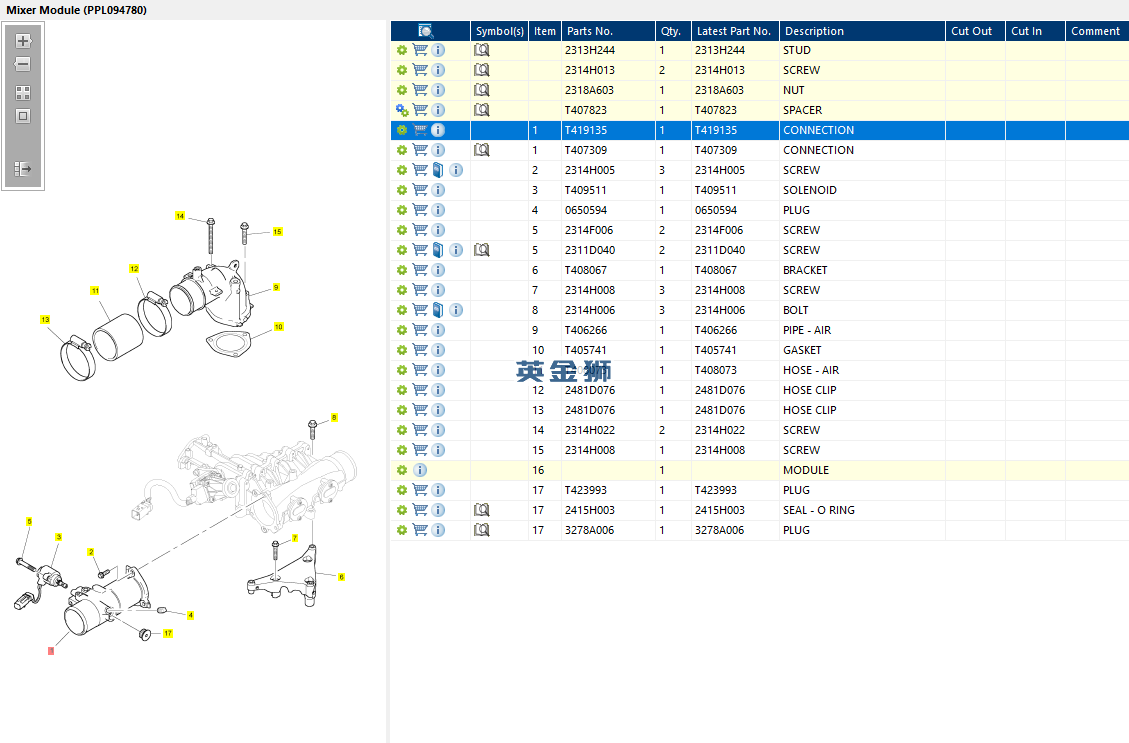Sort by Description column header
The width and height of the screenshot is (1129, 743).
862,31
